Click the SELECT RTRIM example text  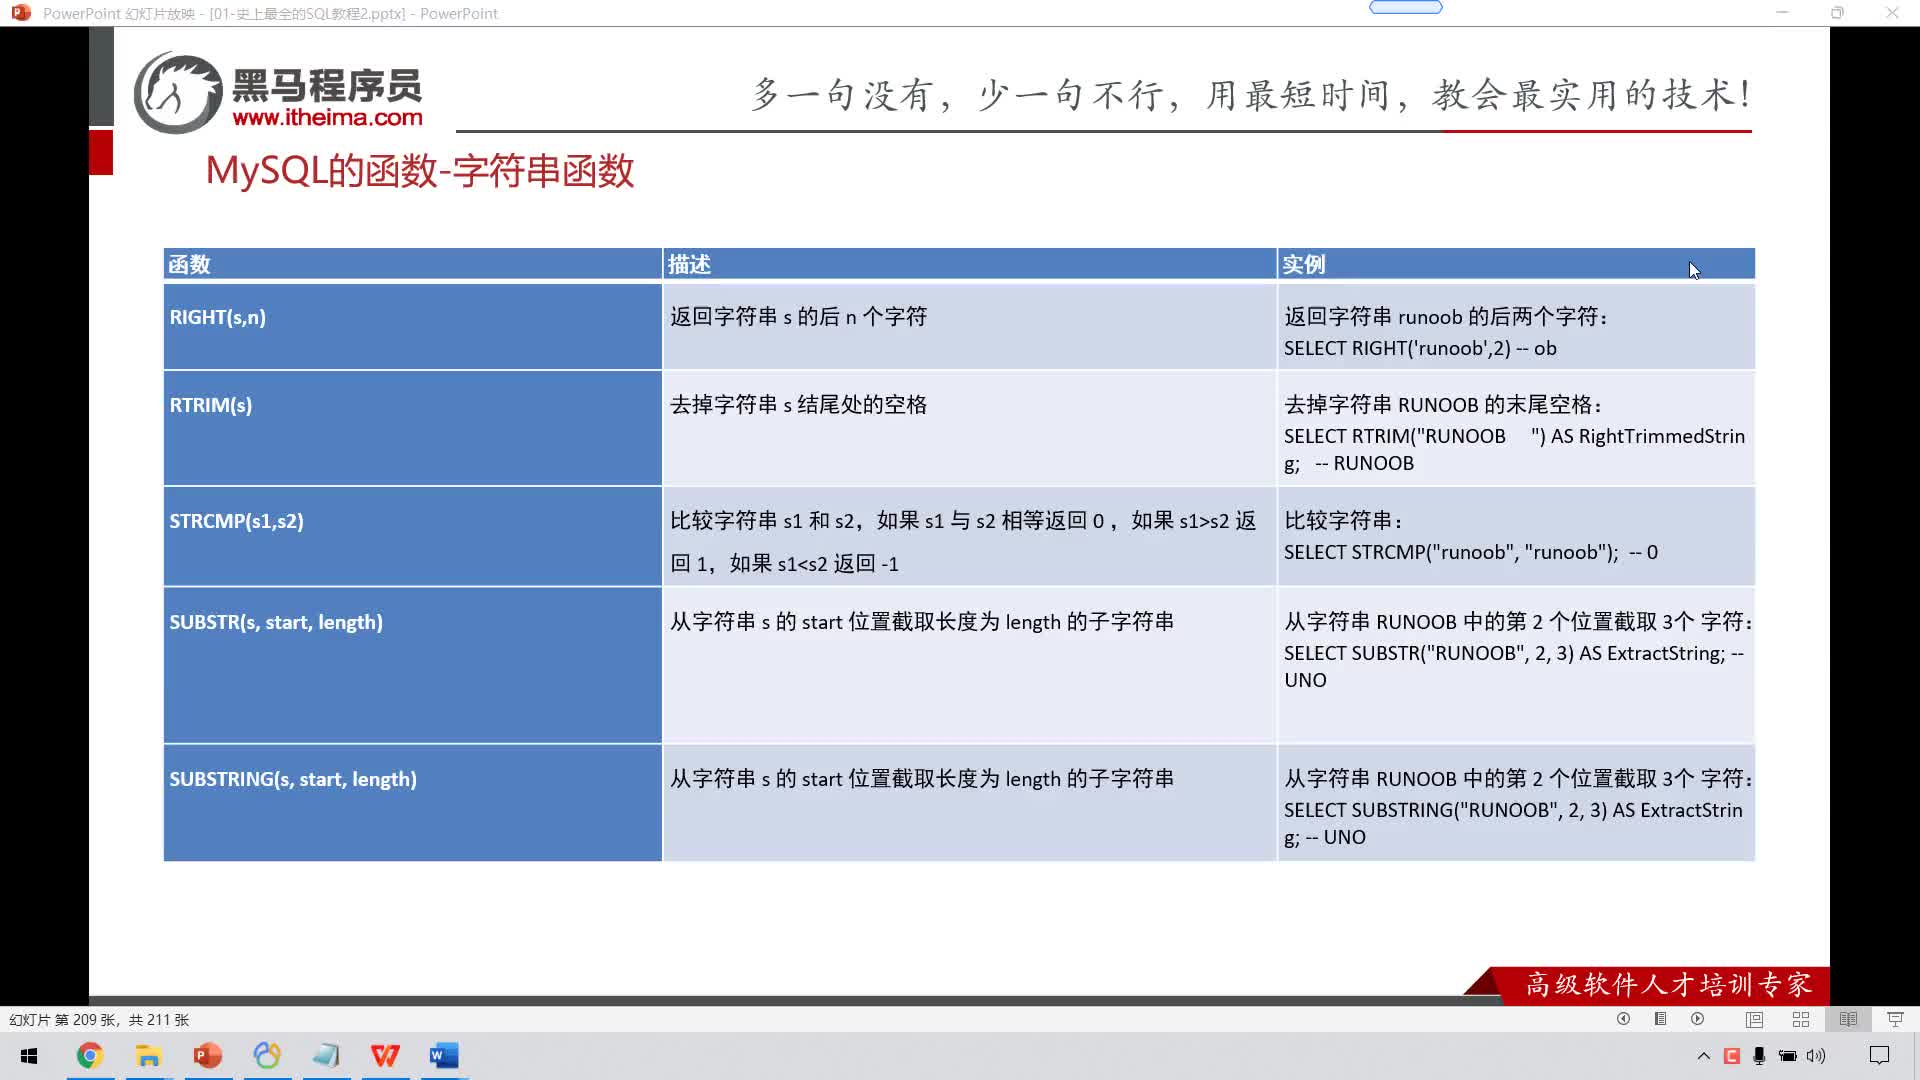point(1514,450)
